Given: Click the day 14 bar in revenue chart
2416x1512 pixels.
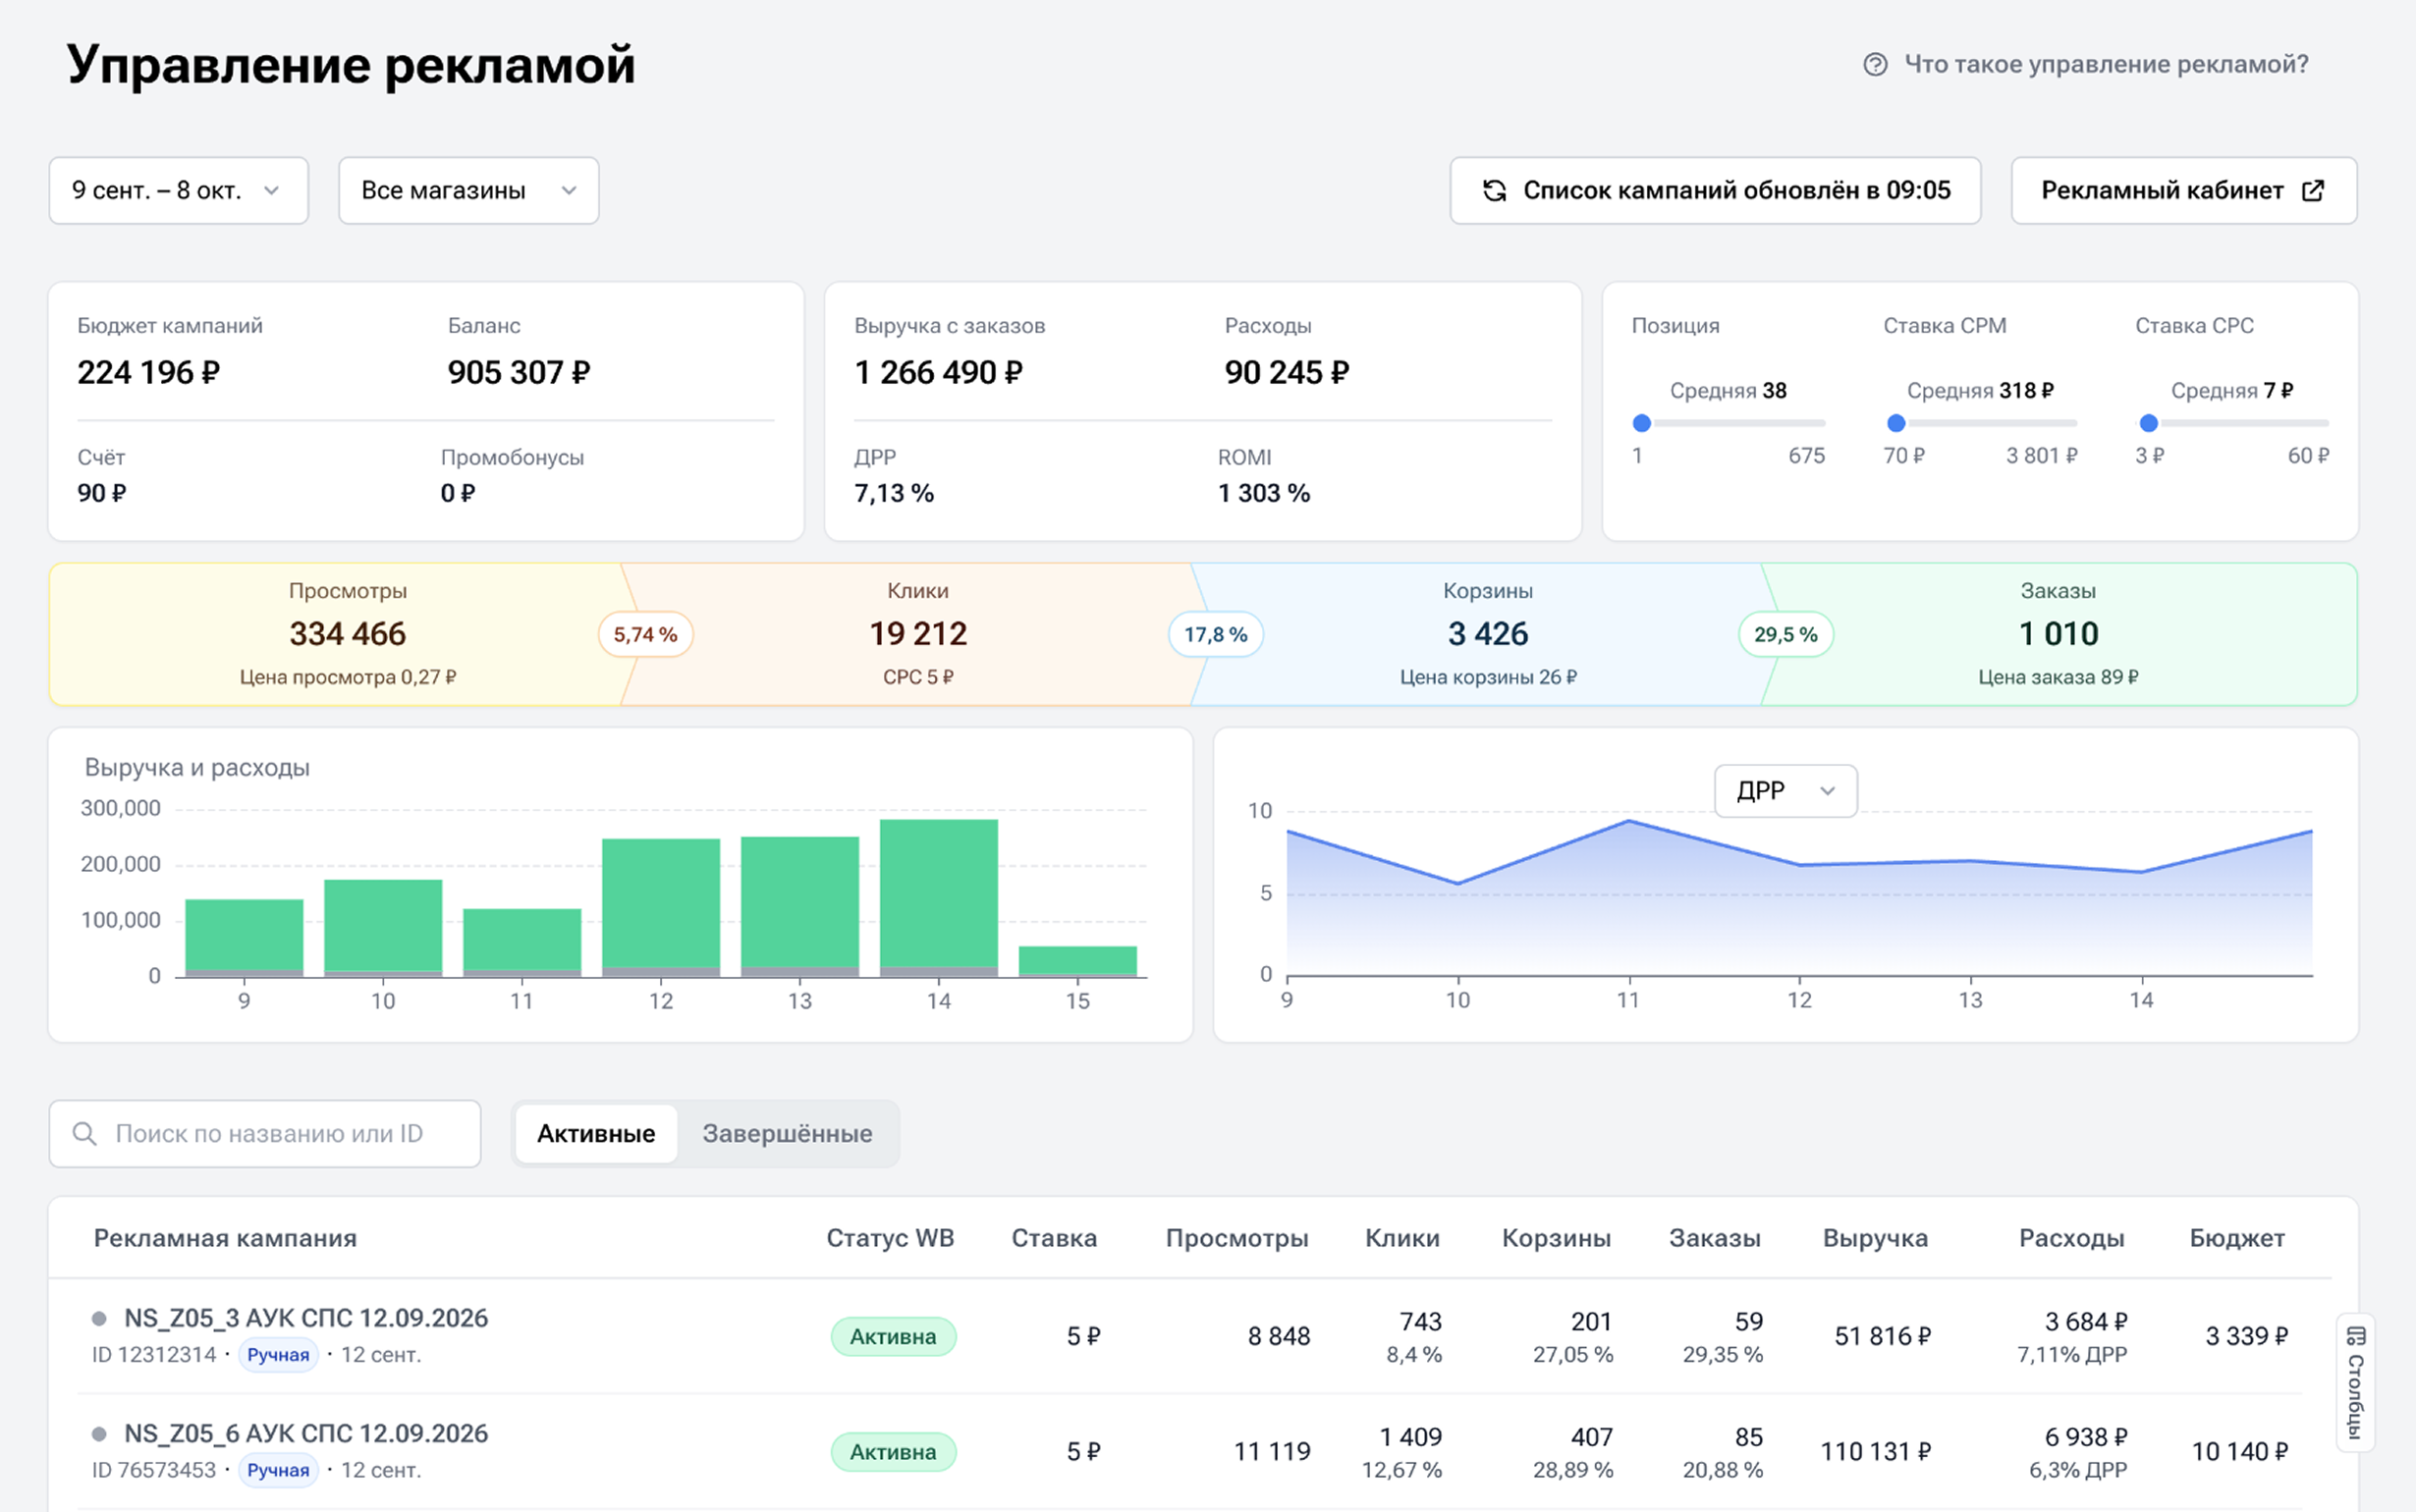Looking at the screenshot, I should (939, 898).
